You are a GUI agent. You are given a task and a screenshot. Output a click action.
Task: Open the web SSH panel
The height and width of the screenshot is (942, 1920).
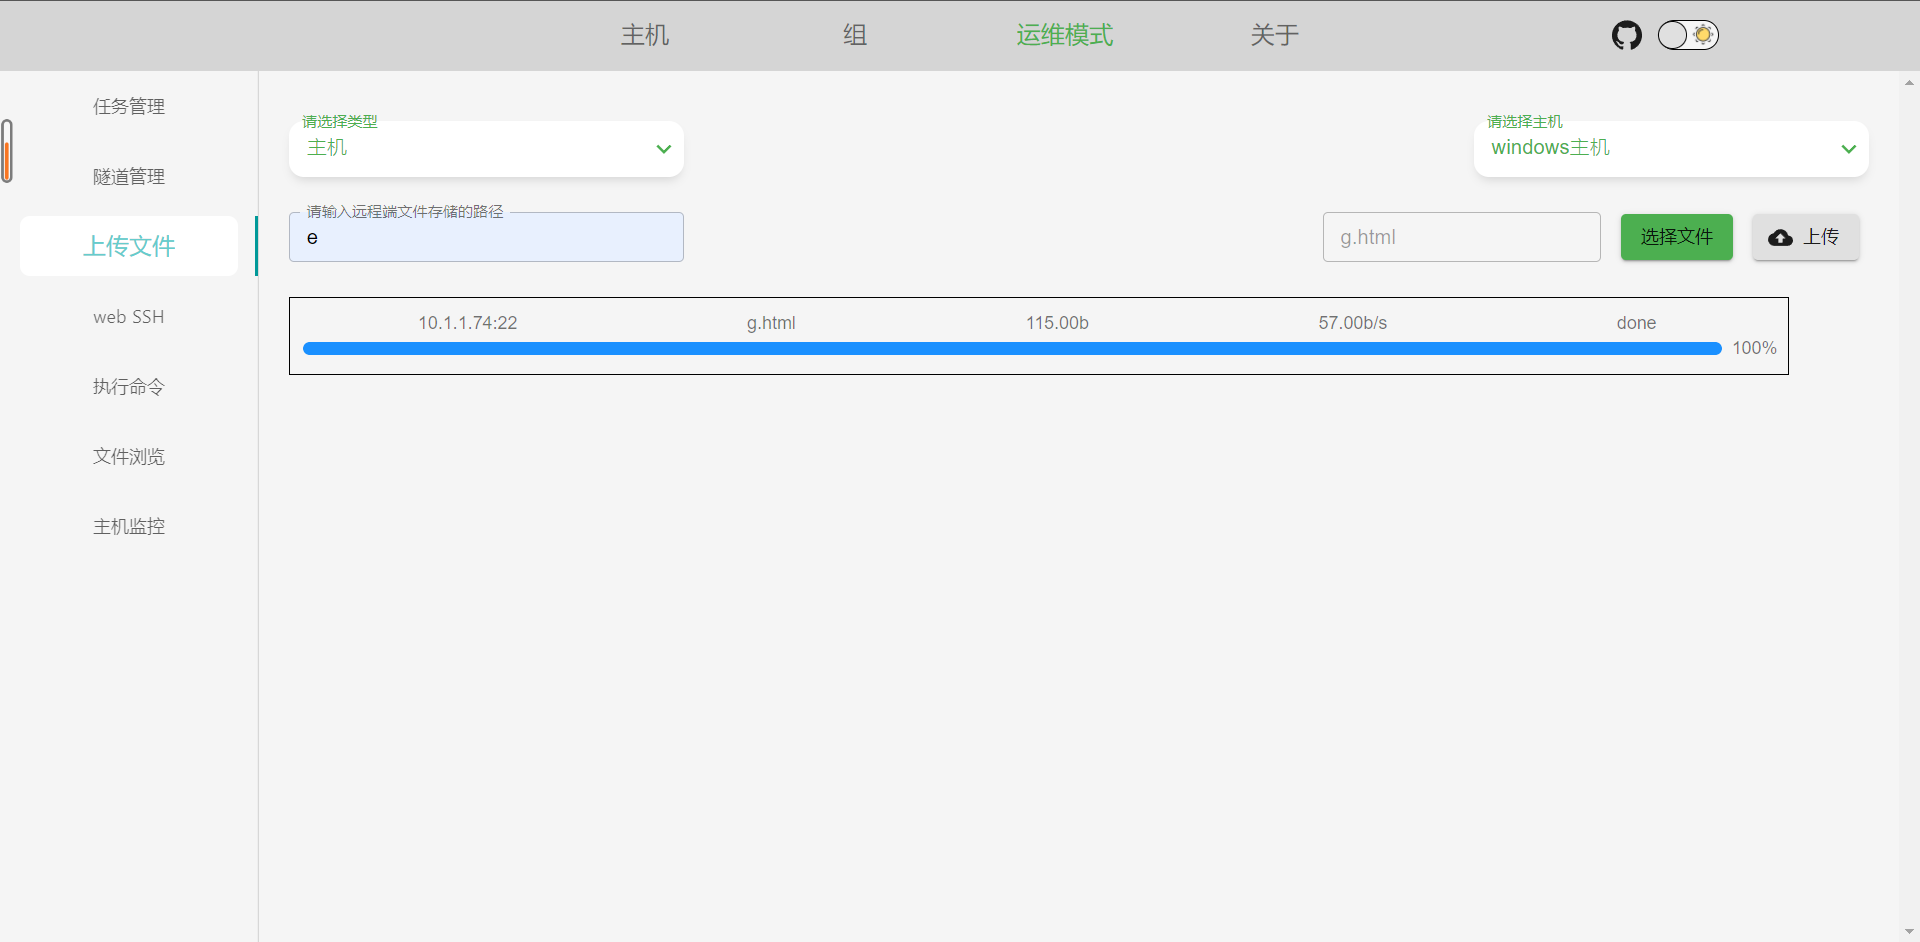pyautogui.click(x=128, y=316)
